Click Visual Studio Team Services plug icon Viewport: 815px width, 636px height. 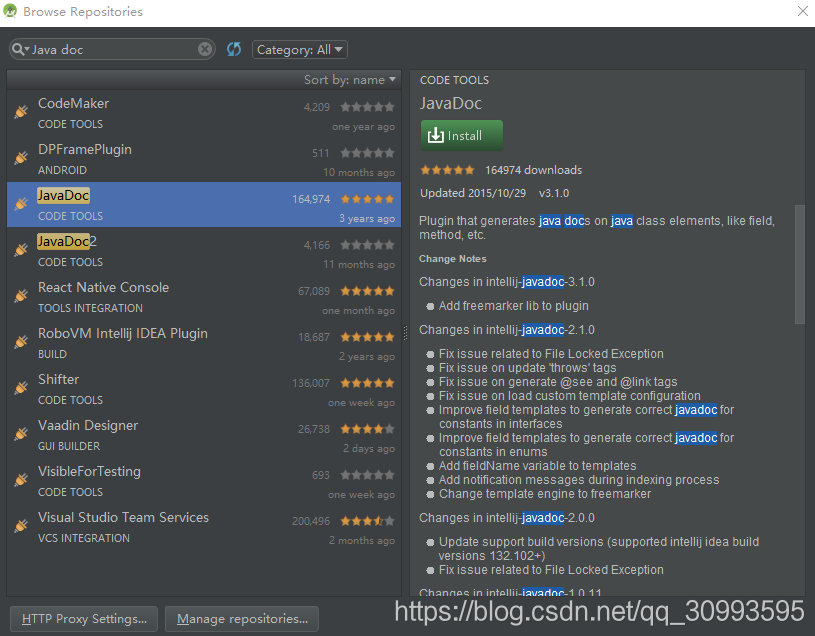tap(21, 525)
